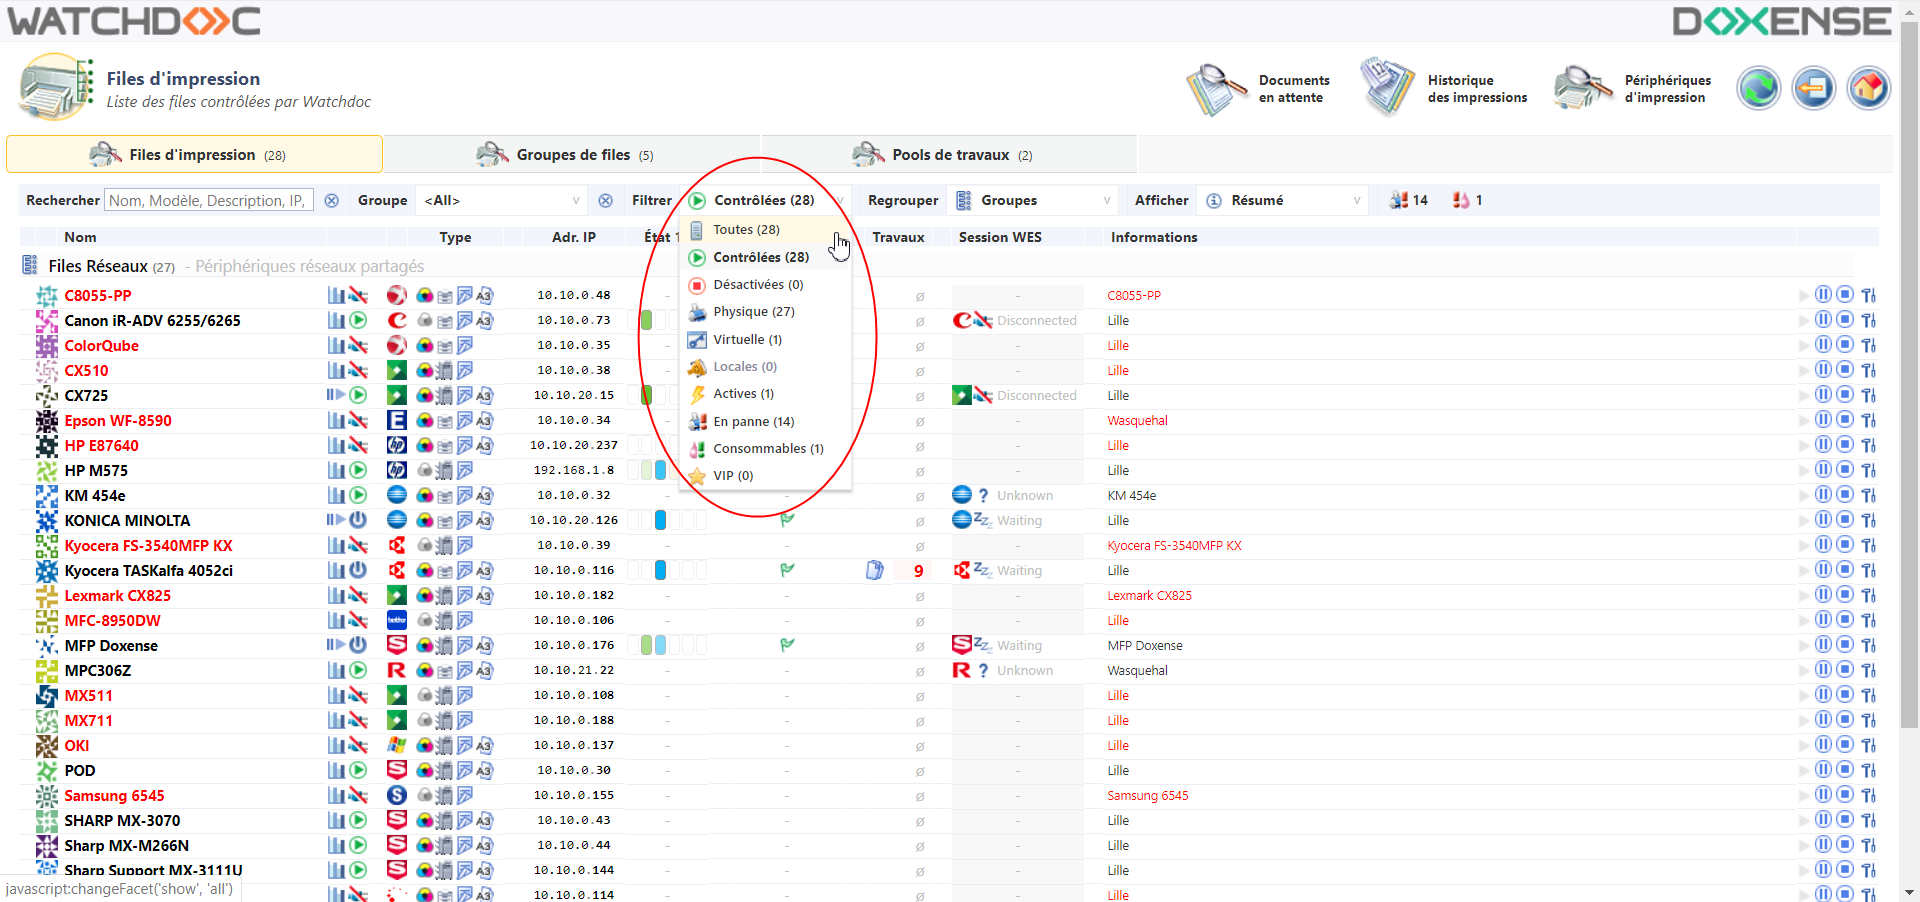Sort by the Nom column header
This screenshot has width=1920, height=902.
(80, 237)
